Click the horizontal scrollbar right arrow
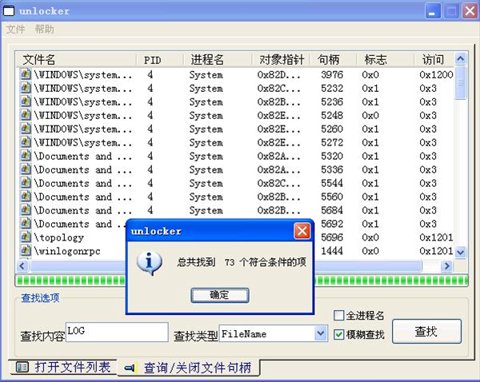Screen dimensions: 480x382 point(447,266)
